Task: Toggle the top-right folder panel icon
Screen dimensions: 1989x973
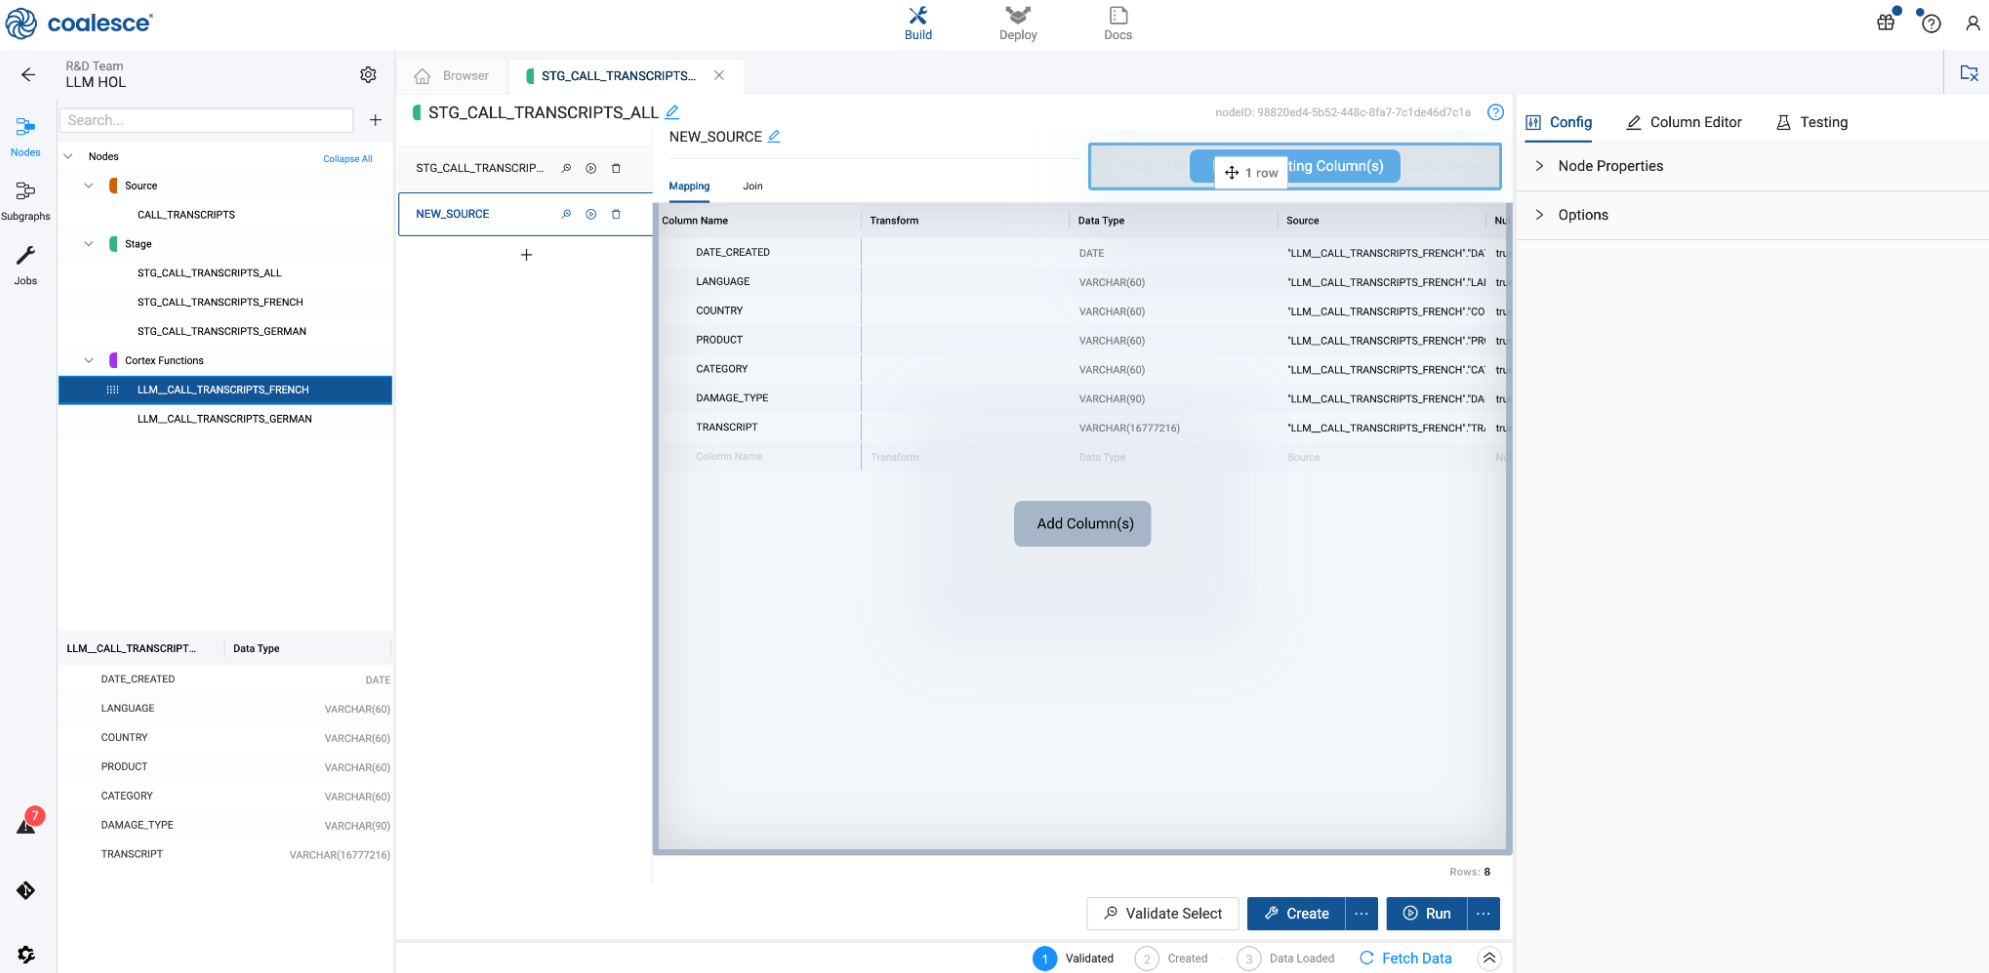Action: [x=1968, y=73]
